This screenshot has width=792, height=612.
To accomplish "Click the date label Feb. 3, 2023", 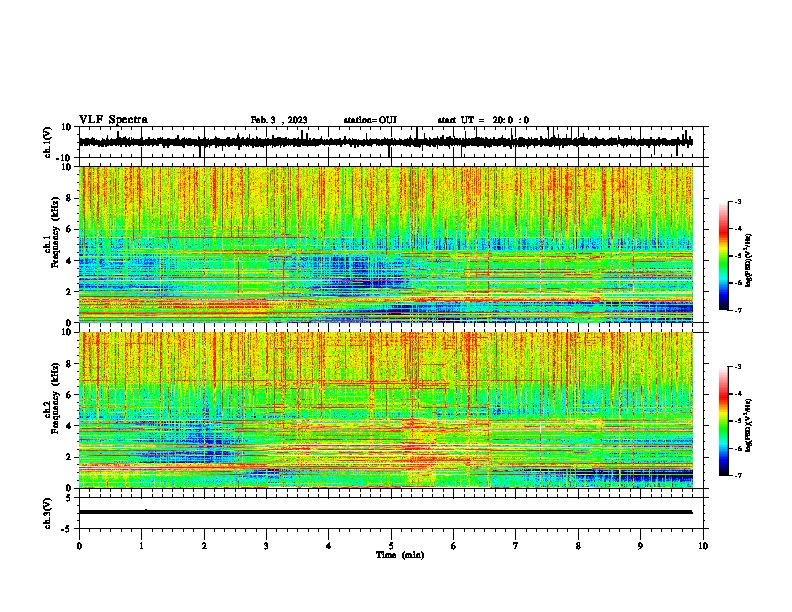I will click(x=279, y=120).
